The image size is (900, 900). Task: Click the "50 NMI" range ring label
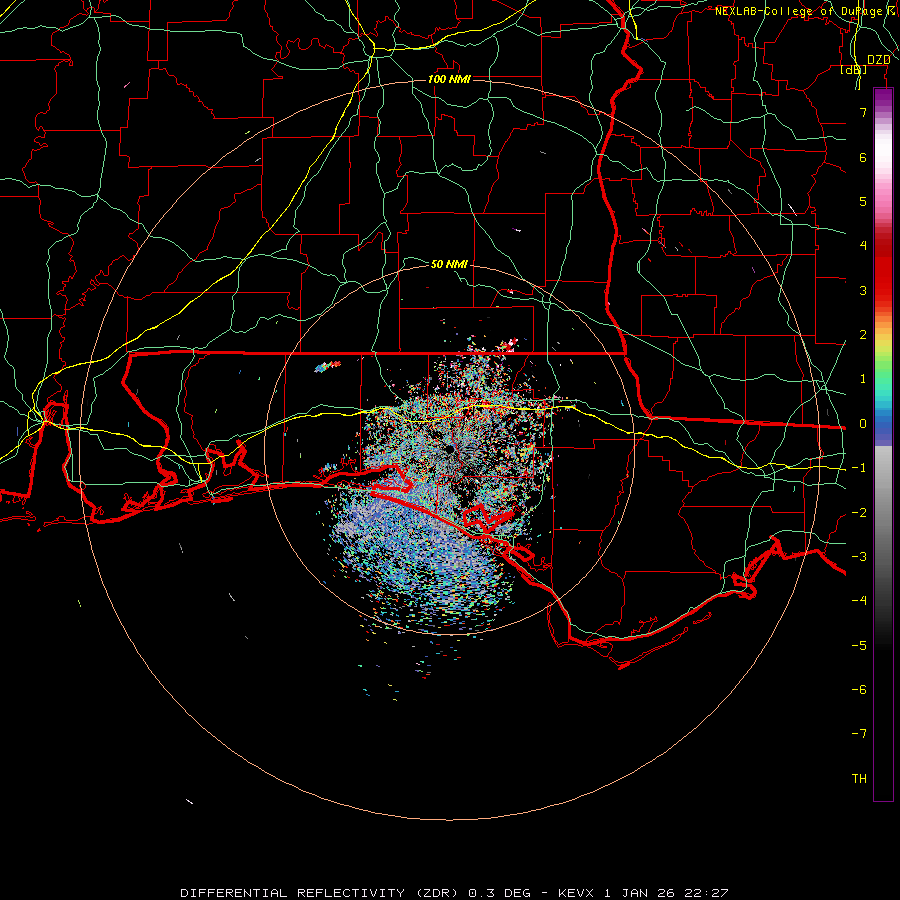click(449, 264)
